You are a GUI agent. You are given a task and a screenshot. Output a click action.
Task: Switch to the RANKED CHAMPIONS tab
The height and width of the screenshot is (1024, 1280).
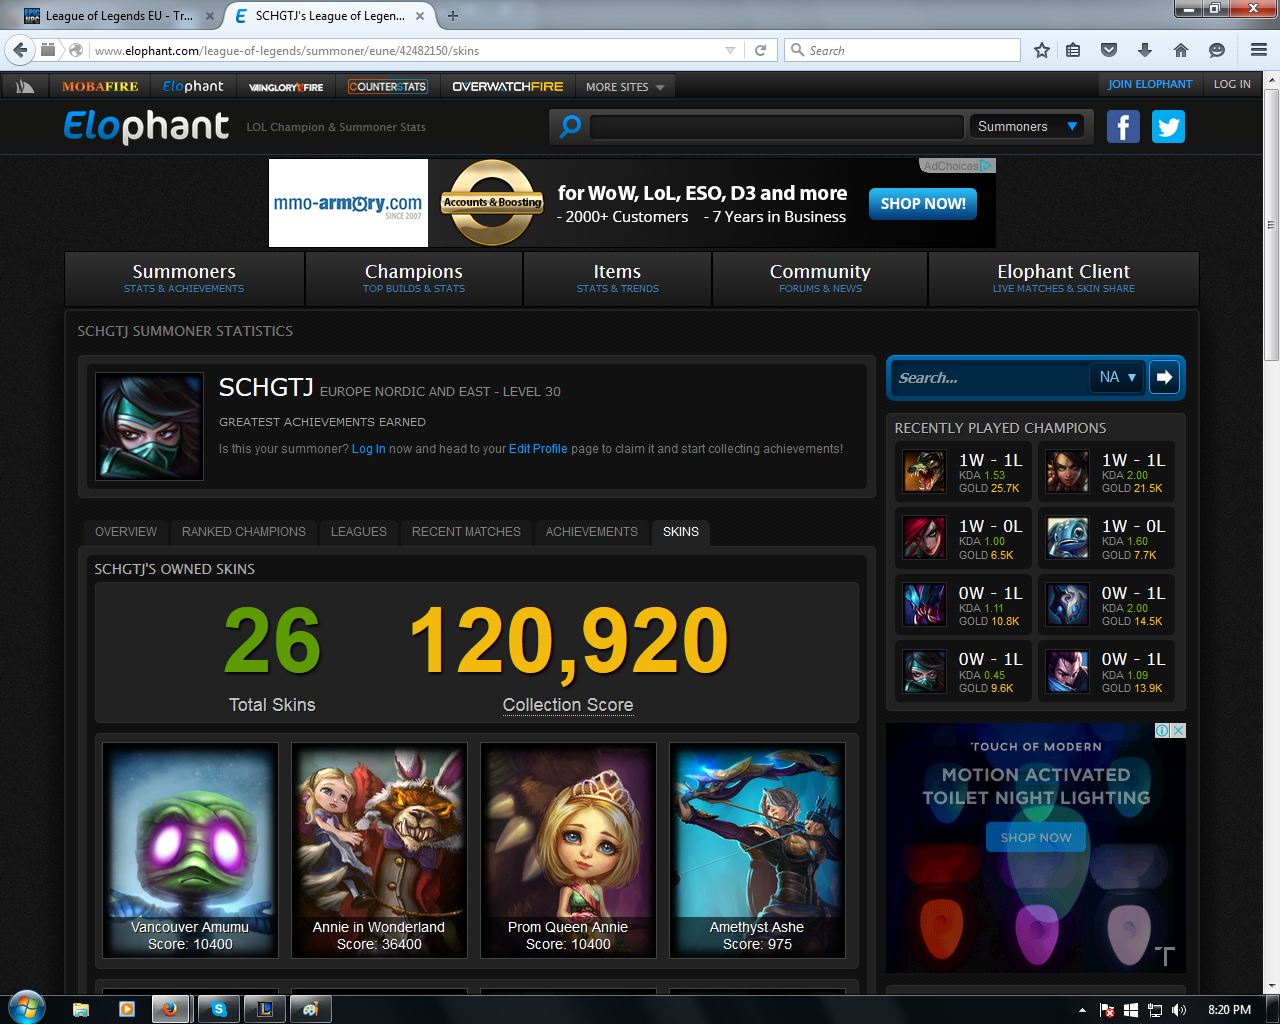pyautogui.click(x=244, y=532)
